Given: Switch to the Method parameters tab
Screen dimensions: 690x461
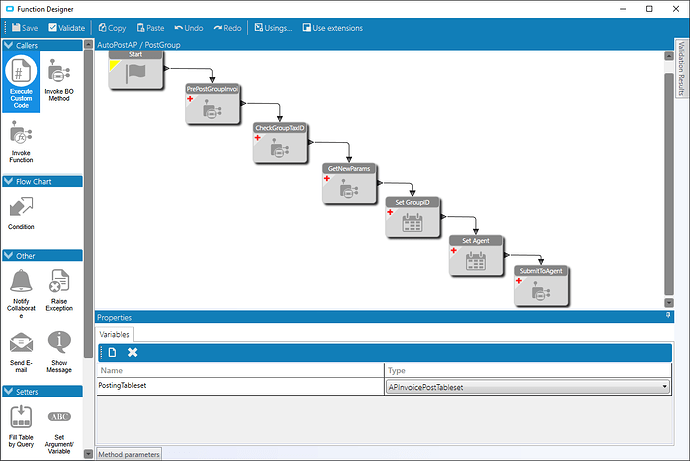Looking at the screenshot, I should (x=128, y=454).
